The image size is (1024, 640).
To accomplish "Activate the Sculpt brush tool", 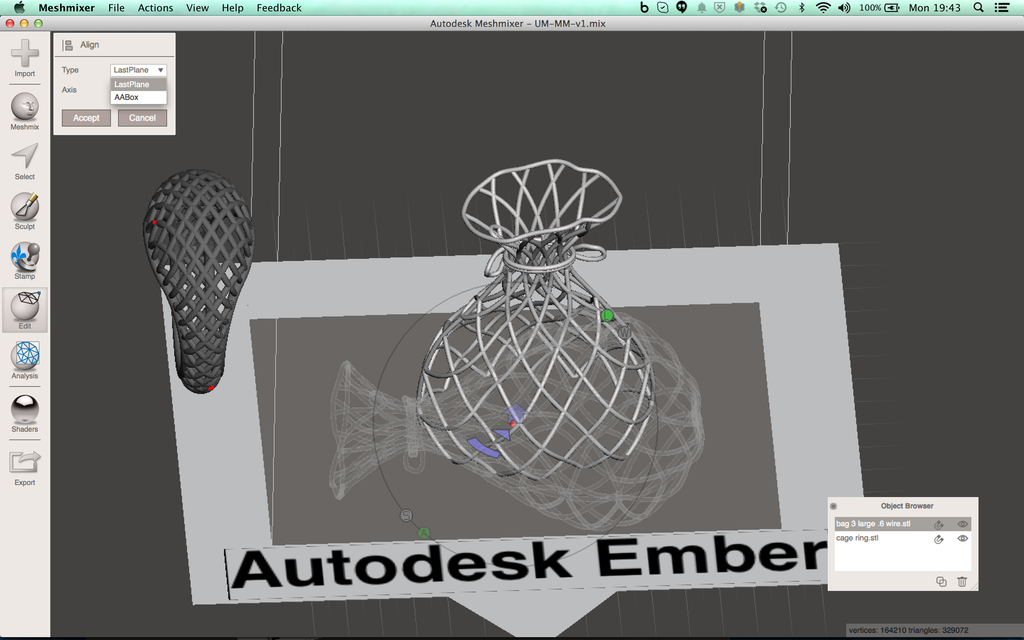I will [25, 211].
